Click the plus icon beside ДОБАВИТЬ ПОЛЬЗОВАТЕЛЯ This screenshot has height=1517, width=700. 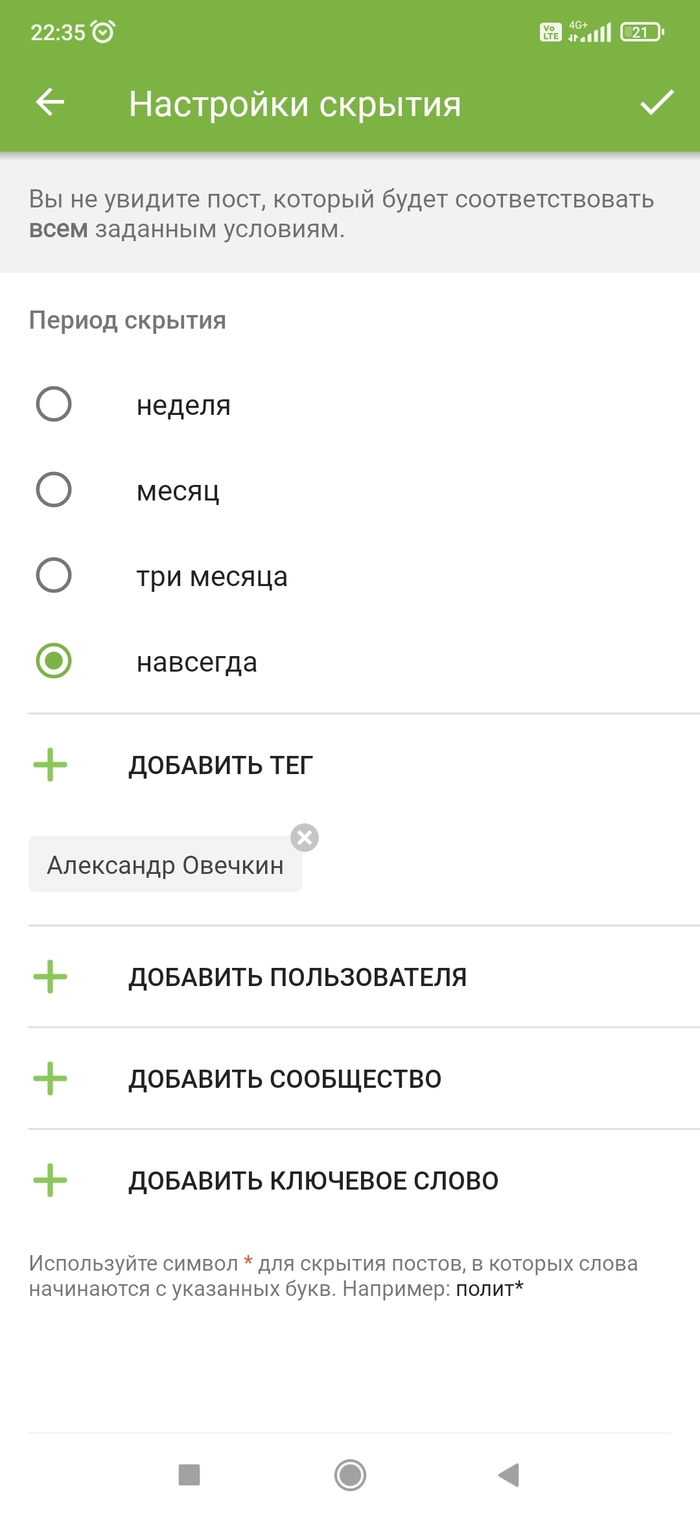click(x=50, y=977)
